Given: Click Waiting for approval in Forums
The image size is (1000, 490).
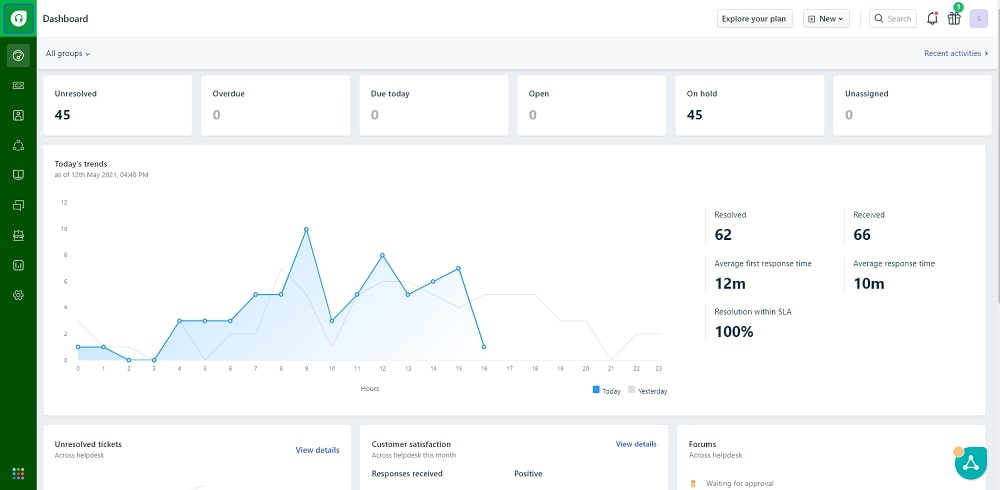Looking at the screenshot, I should click(x=739, y=484).
